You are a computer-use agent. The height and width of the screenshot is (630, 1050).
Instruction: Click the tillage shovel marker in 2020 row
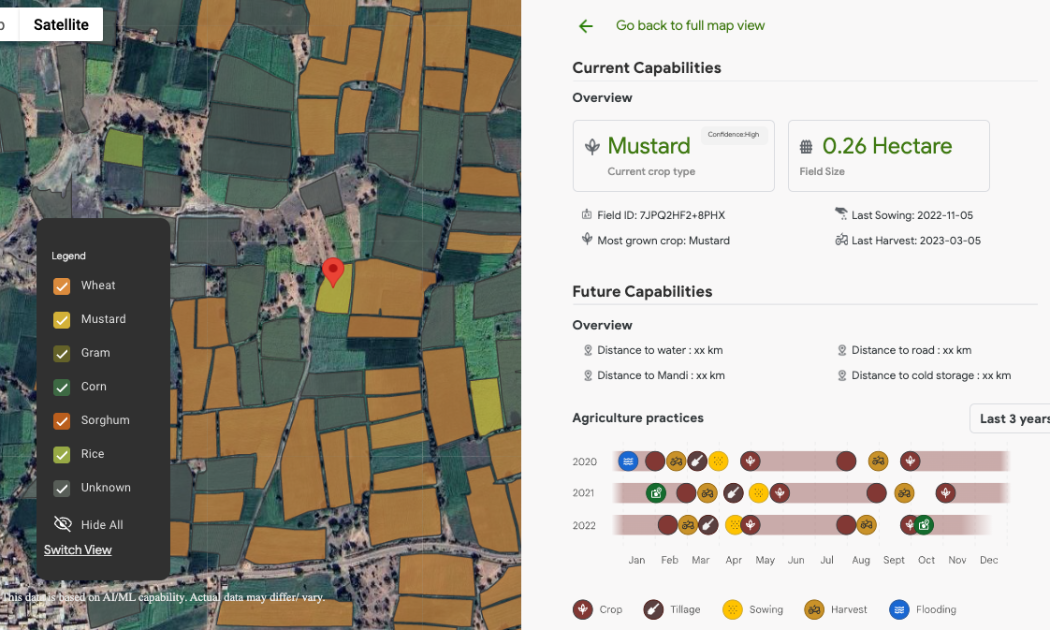point(697,461)
